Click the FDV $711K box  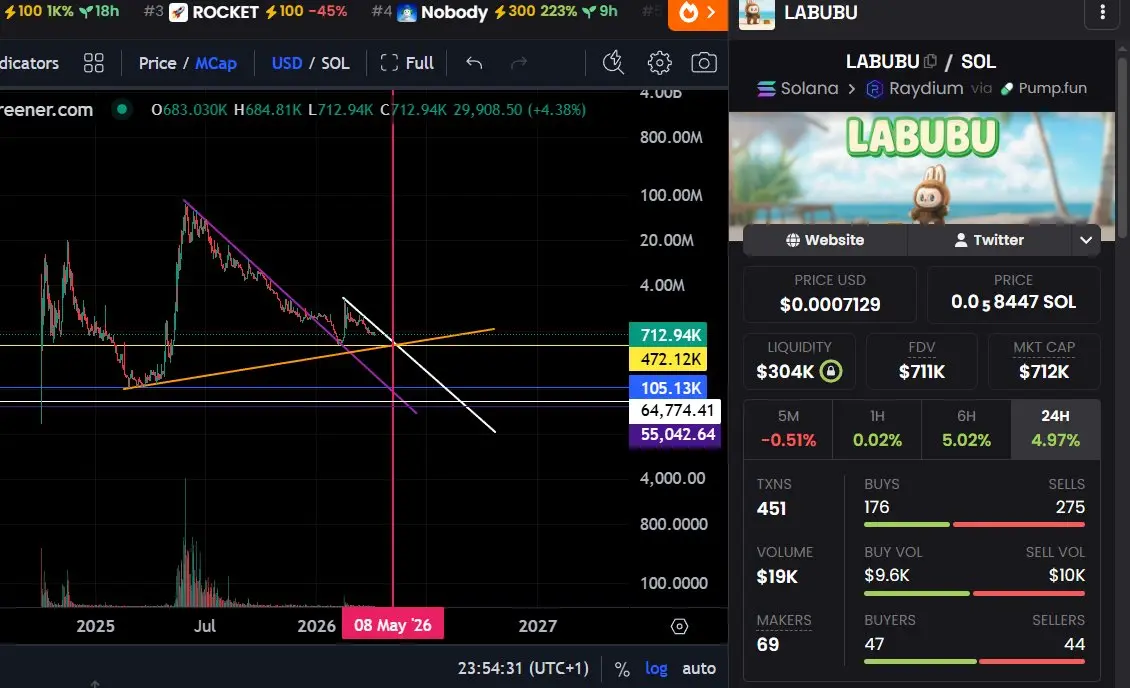(x=922, y=361)
